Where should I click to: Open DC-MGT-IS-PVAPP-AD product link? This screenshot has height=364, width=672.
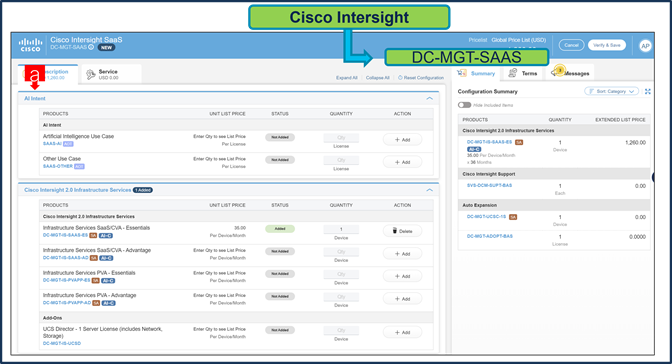click(x=67, y=303)
